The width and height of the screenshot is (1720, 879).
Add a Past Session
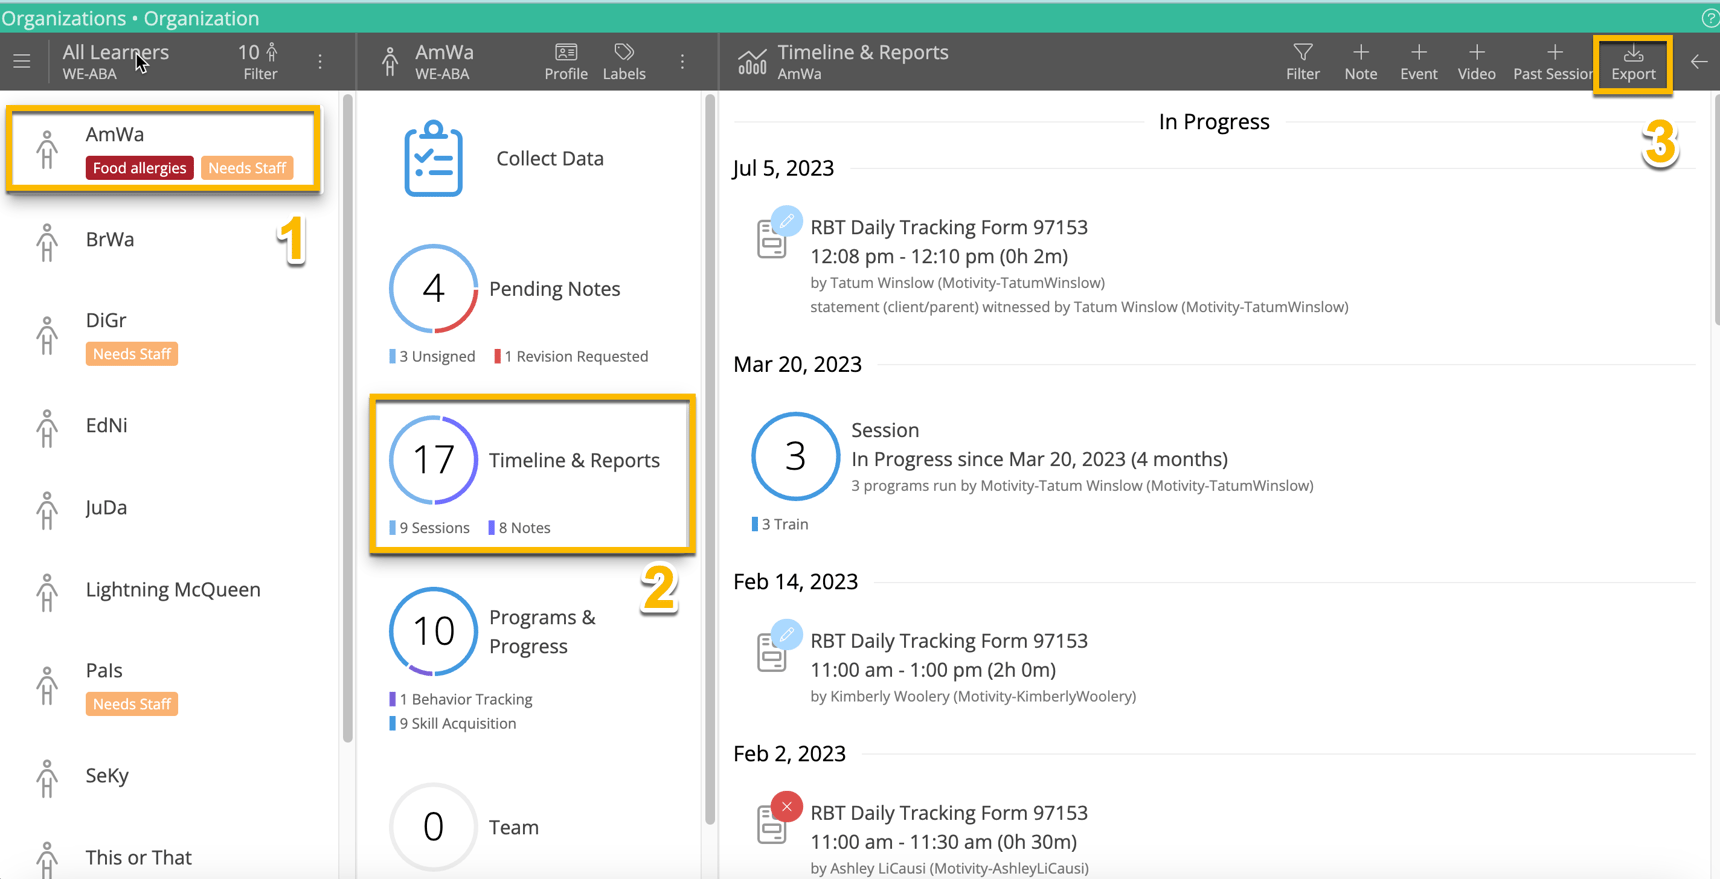pyautogui.click(x=1552, y=62)
